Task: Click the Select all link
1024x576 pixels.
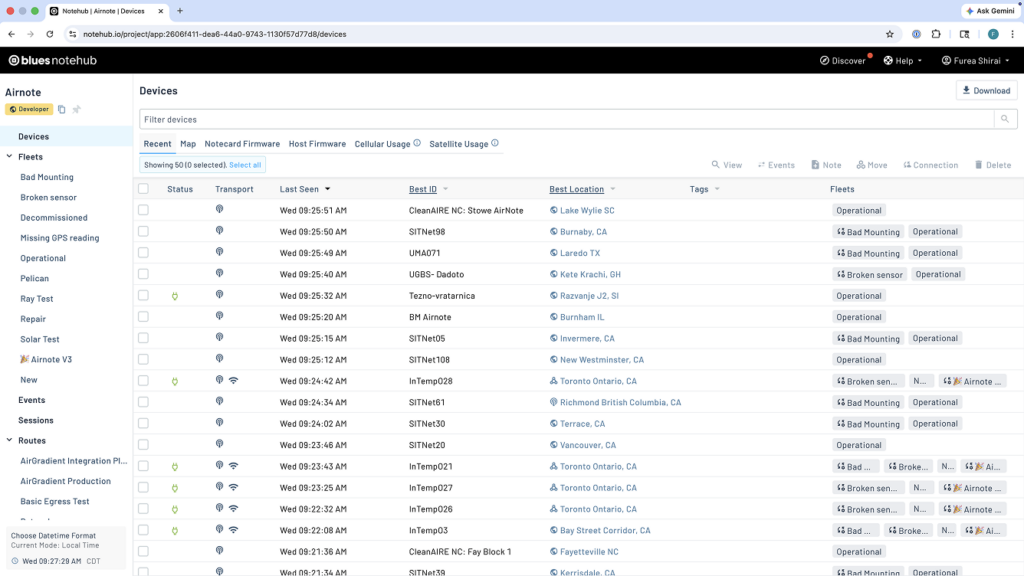Action: (245, 165)
